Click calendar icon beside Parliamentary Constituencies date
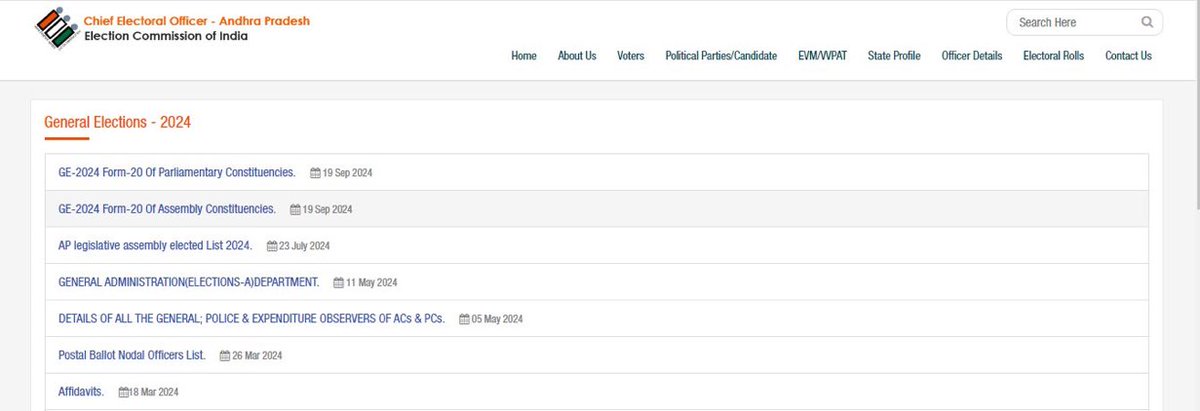Viewport: 1200px width, 411px height. (x=315, y=173)
